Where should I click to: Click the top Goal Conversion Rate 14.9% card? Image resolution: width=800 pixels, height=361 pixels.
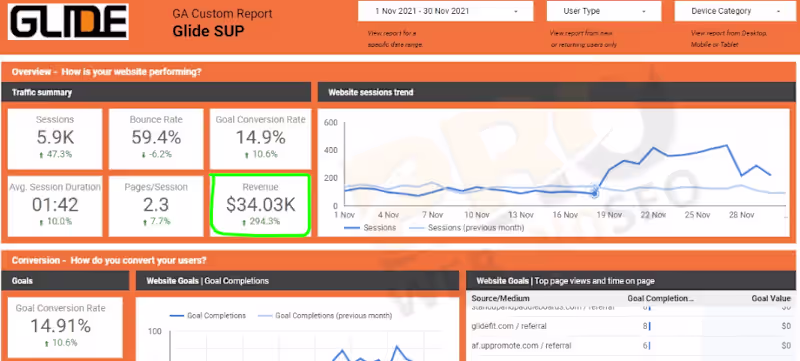pyautogui.click(x=260, y=139)
